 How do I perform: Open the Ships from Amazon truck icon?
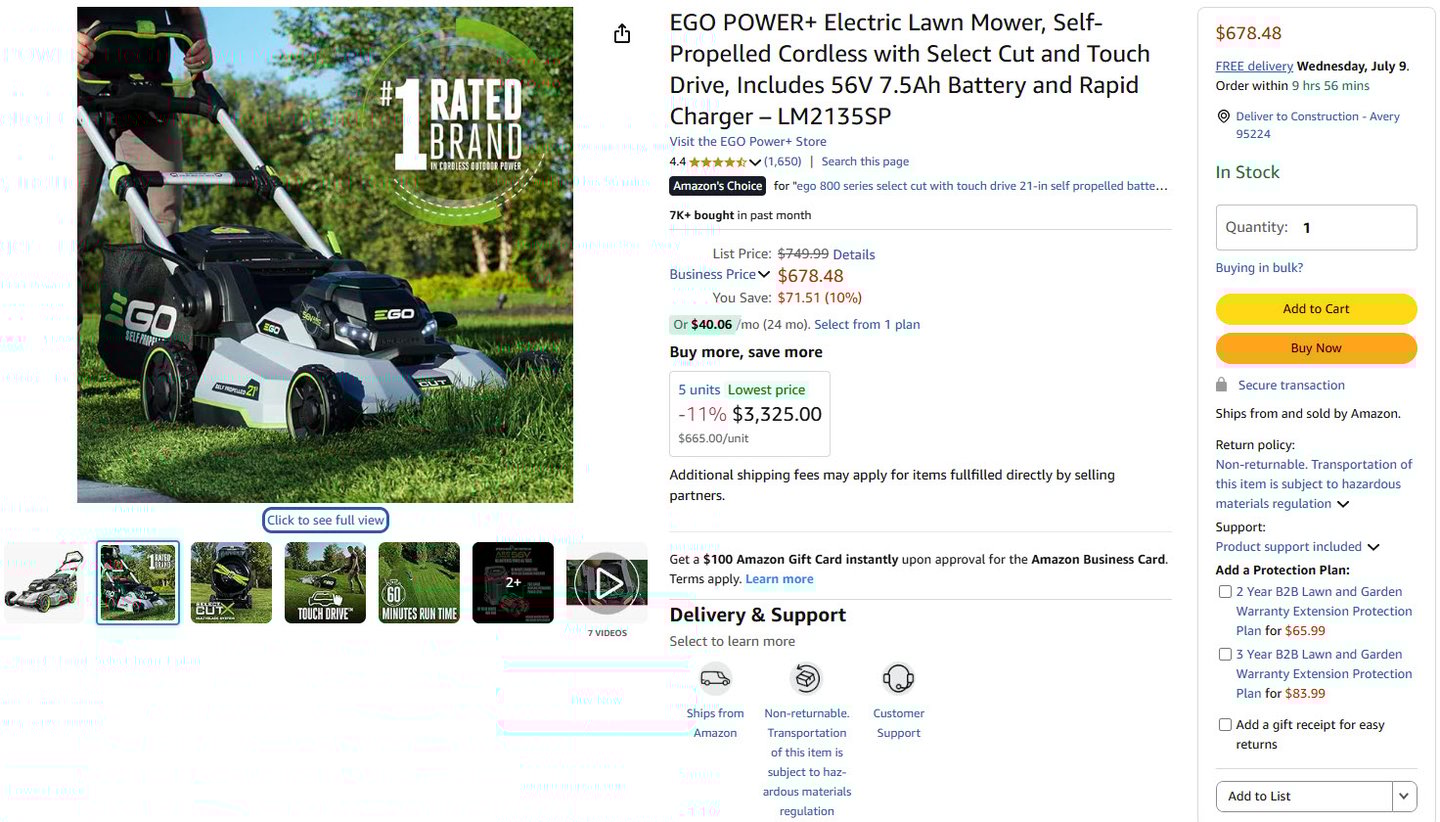pos(715,679)
